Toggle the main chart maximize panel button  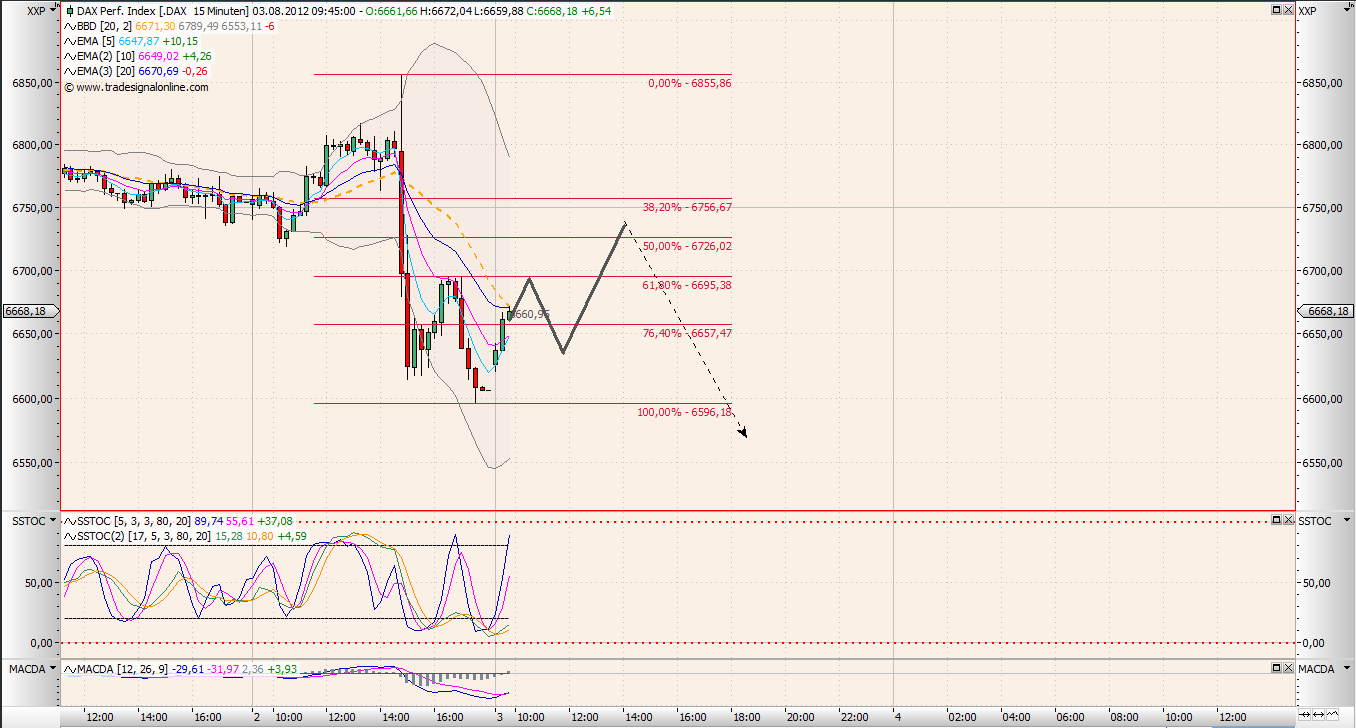(x=1276, y=9)
